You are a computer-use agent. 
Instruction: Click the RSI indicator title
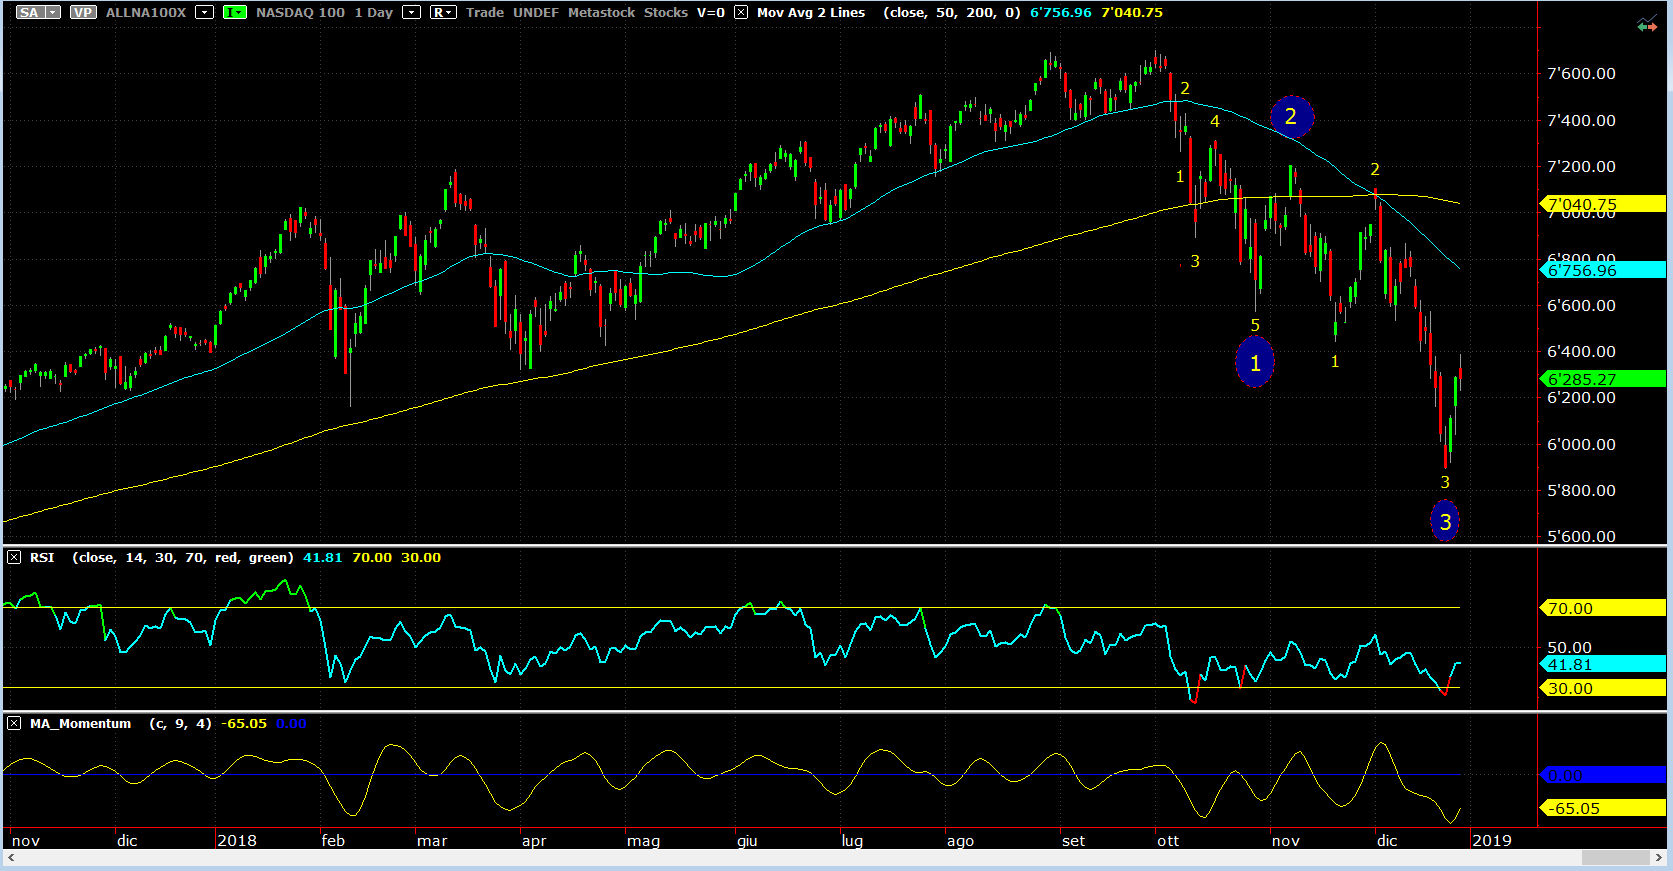point(42,557)
